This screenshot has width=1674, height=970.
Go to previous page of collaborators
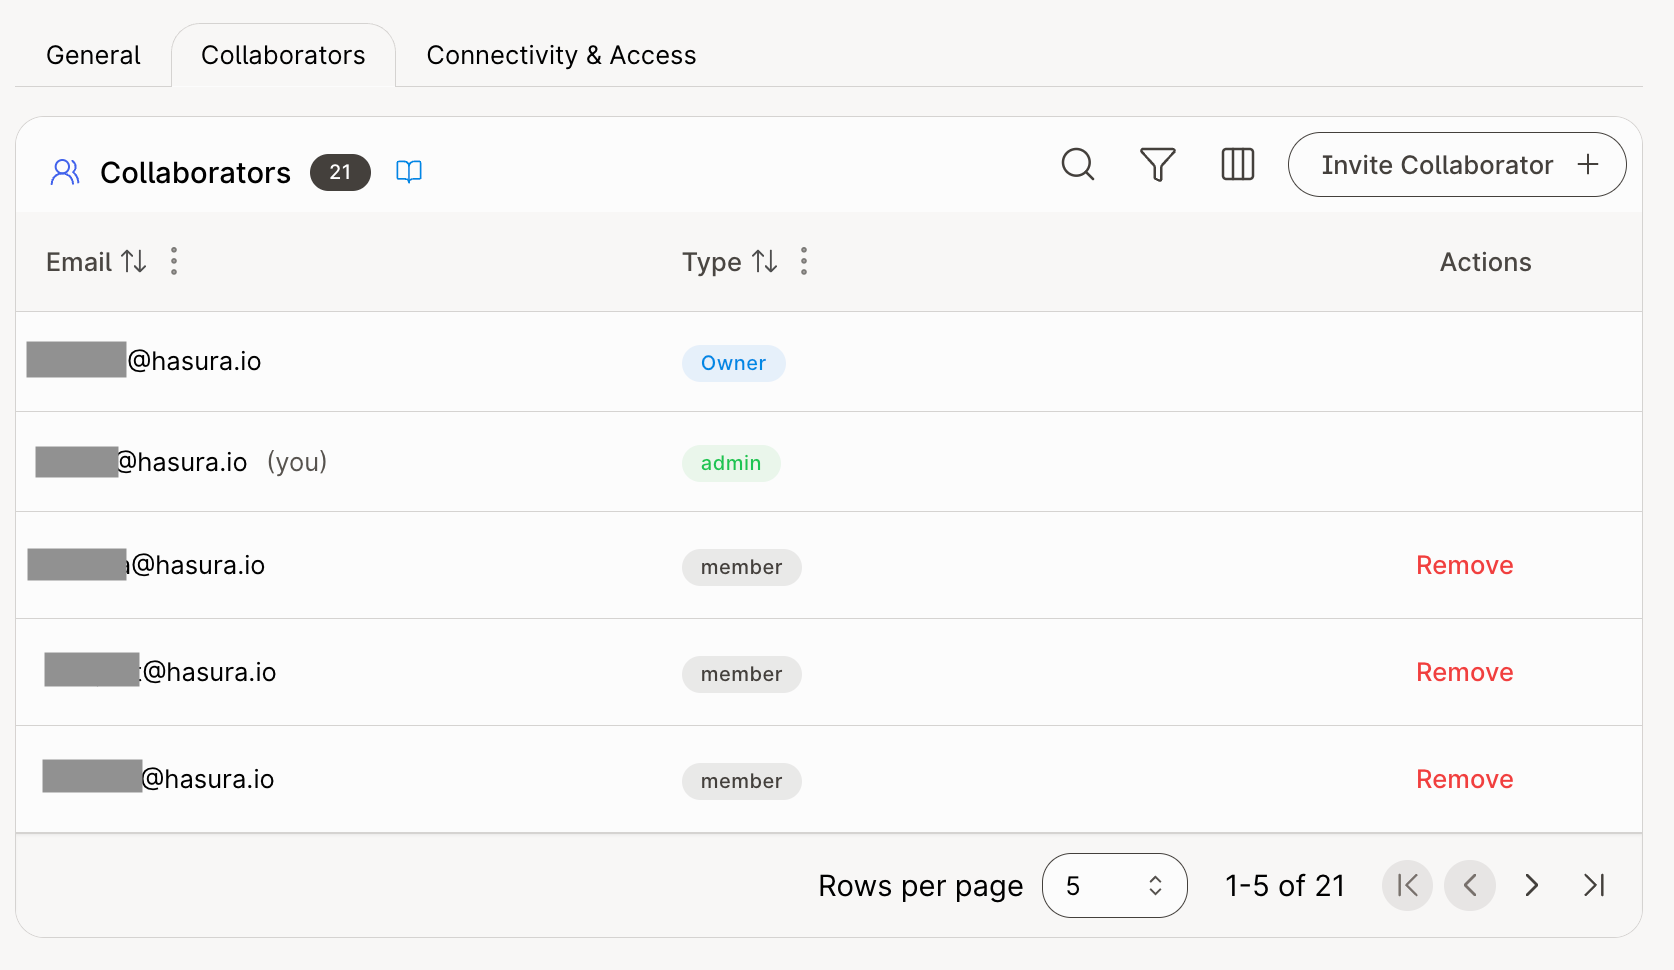click(1470, 885)
